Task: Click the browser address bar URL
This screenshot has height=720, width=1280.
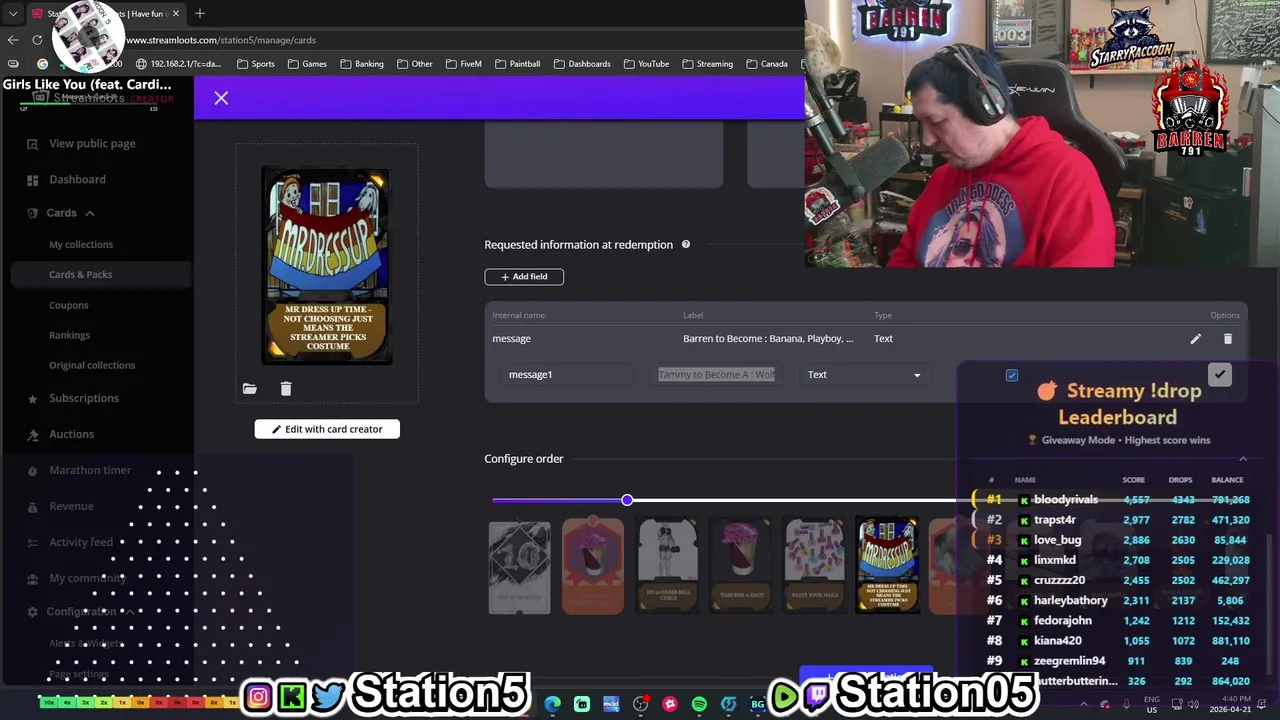Action: click(x=221, y=40)
